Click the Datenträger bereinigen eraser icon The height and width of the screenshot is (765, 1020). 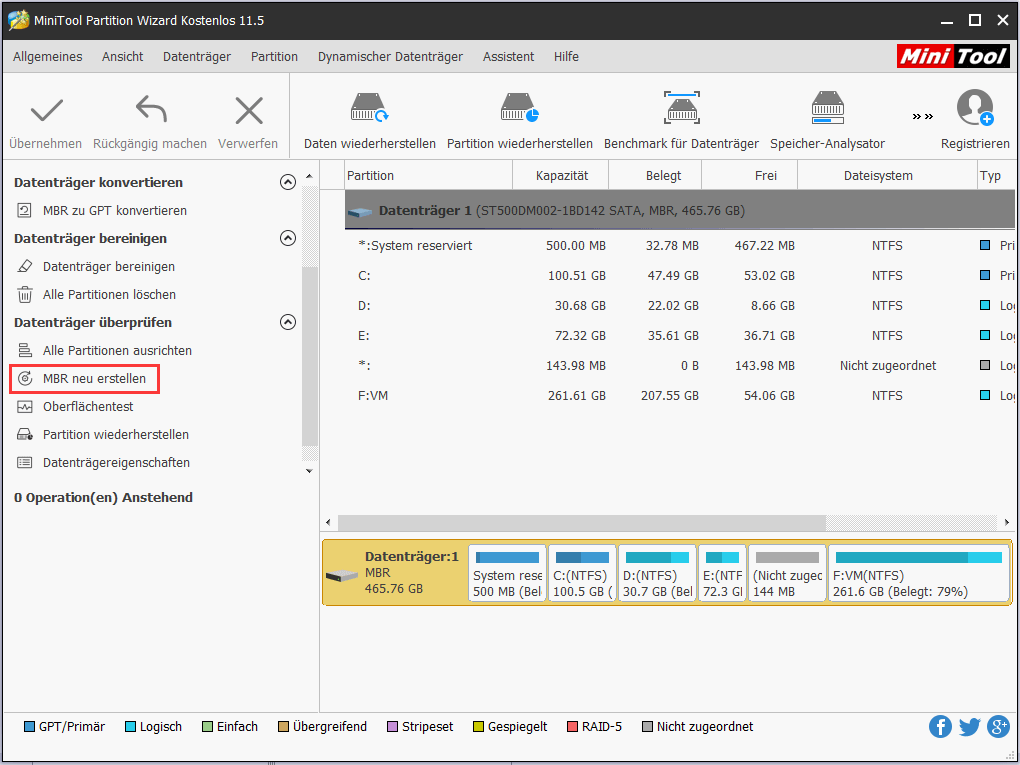coord(25,266)
